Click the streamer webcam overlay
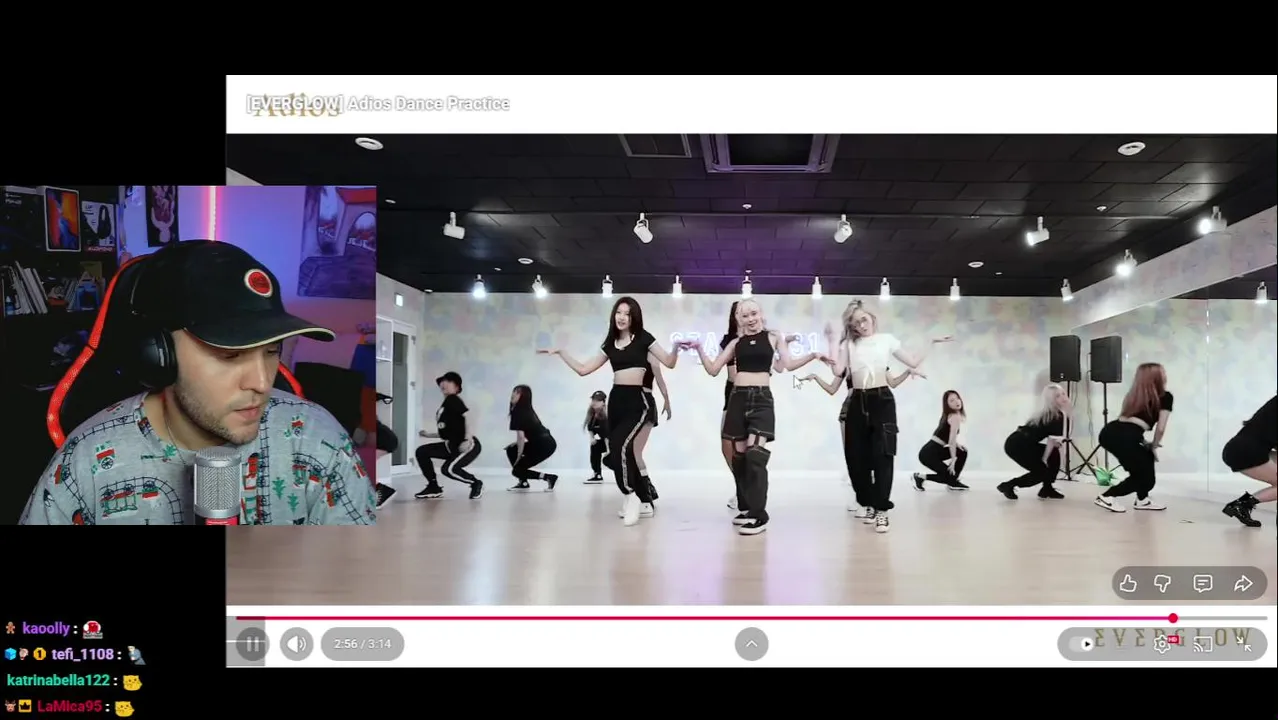 (x=188, y=355)
